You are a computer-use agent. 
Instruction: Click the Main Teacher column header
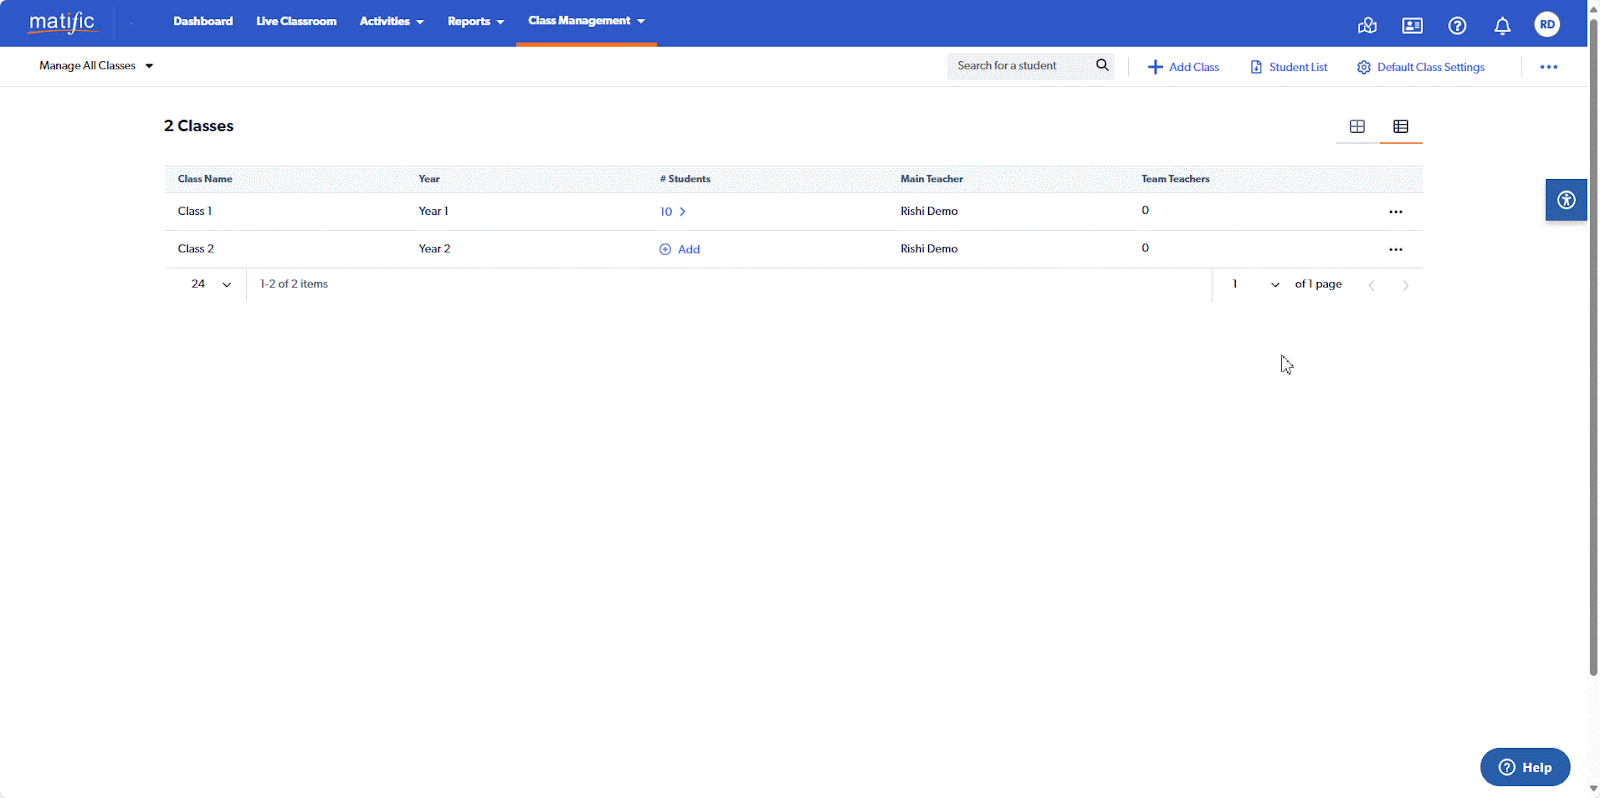coord(931,179)
